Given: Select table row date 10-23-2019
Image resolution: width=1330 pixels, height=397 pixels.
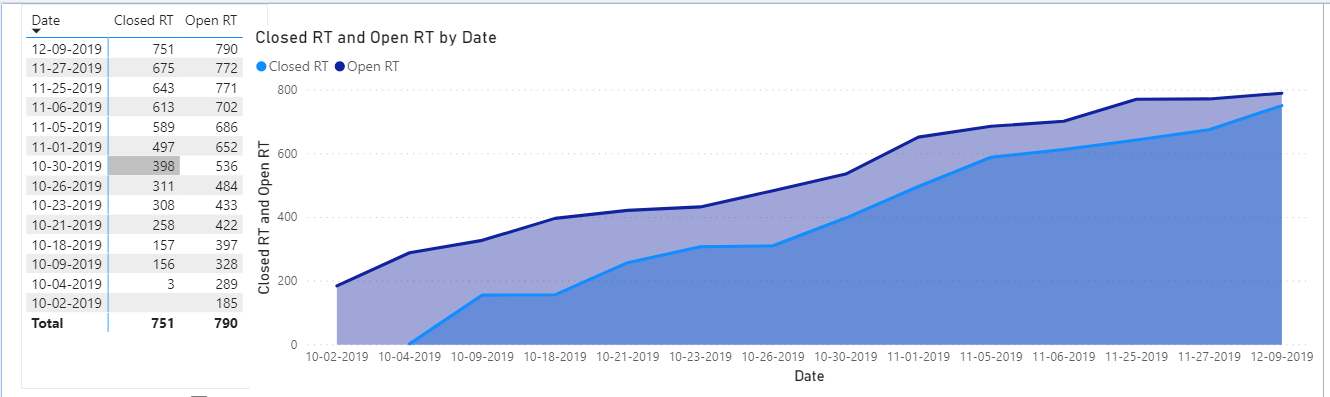Looking at the screenshot, I should click(67, 205).
